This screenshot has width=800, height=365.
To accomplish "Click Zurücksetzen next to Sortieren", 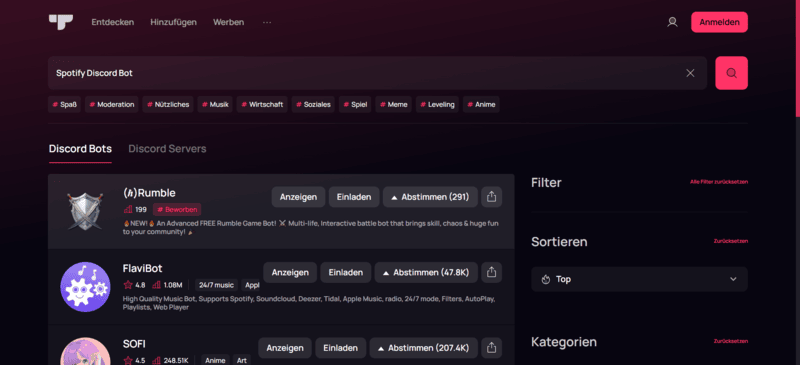I will point(731,241).
